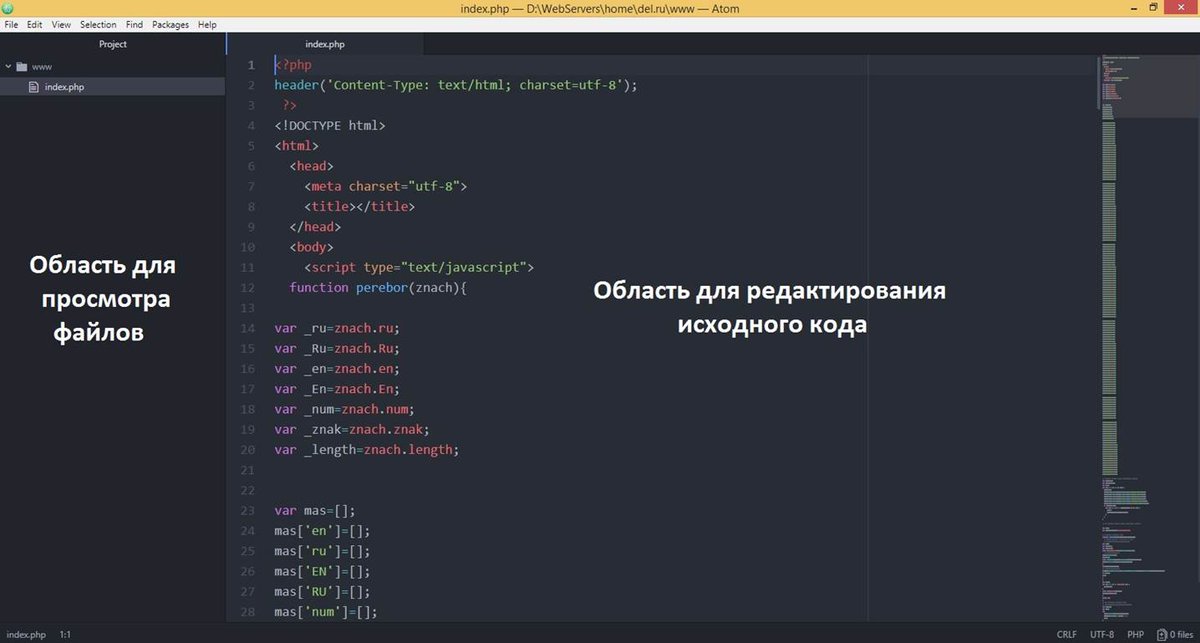Click line number 28 in the gutter

pos(248,612)
